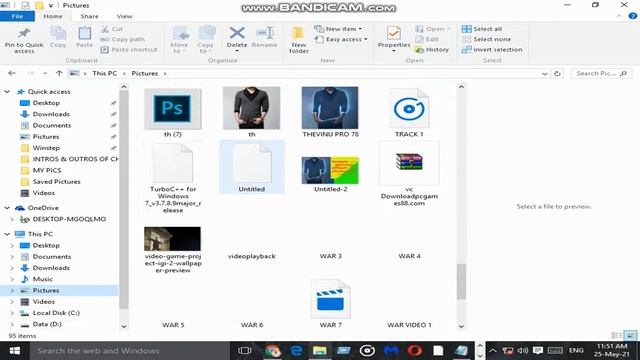Click the History ribbon button
Viewport: 640px width, 360px height.
click(432, 49)
